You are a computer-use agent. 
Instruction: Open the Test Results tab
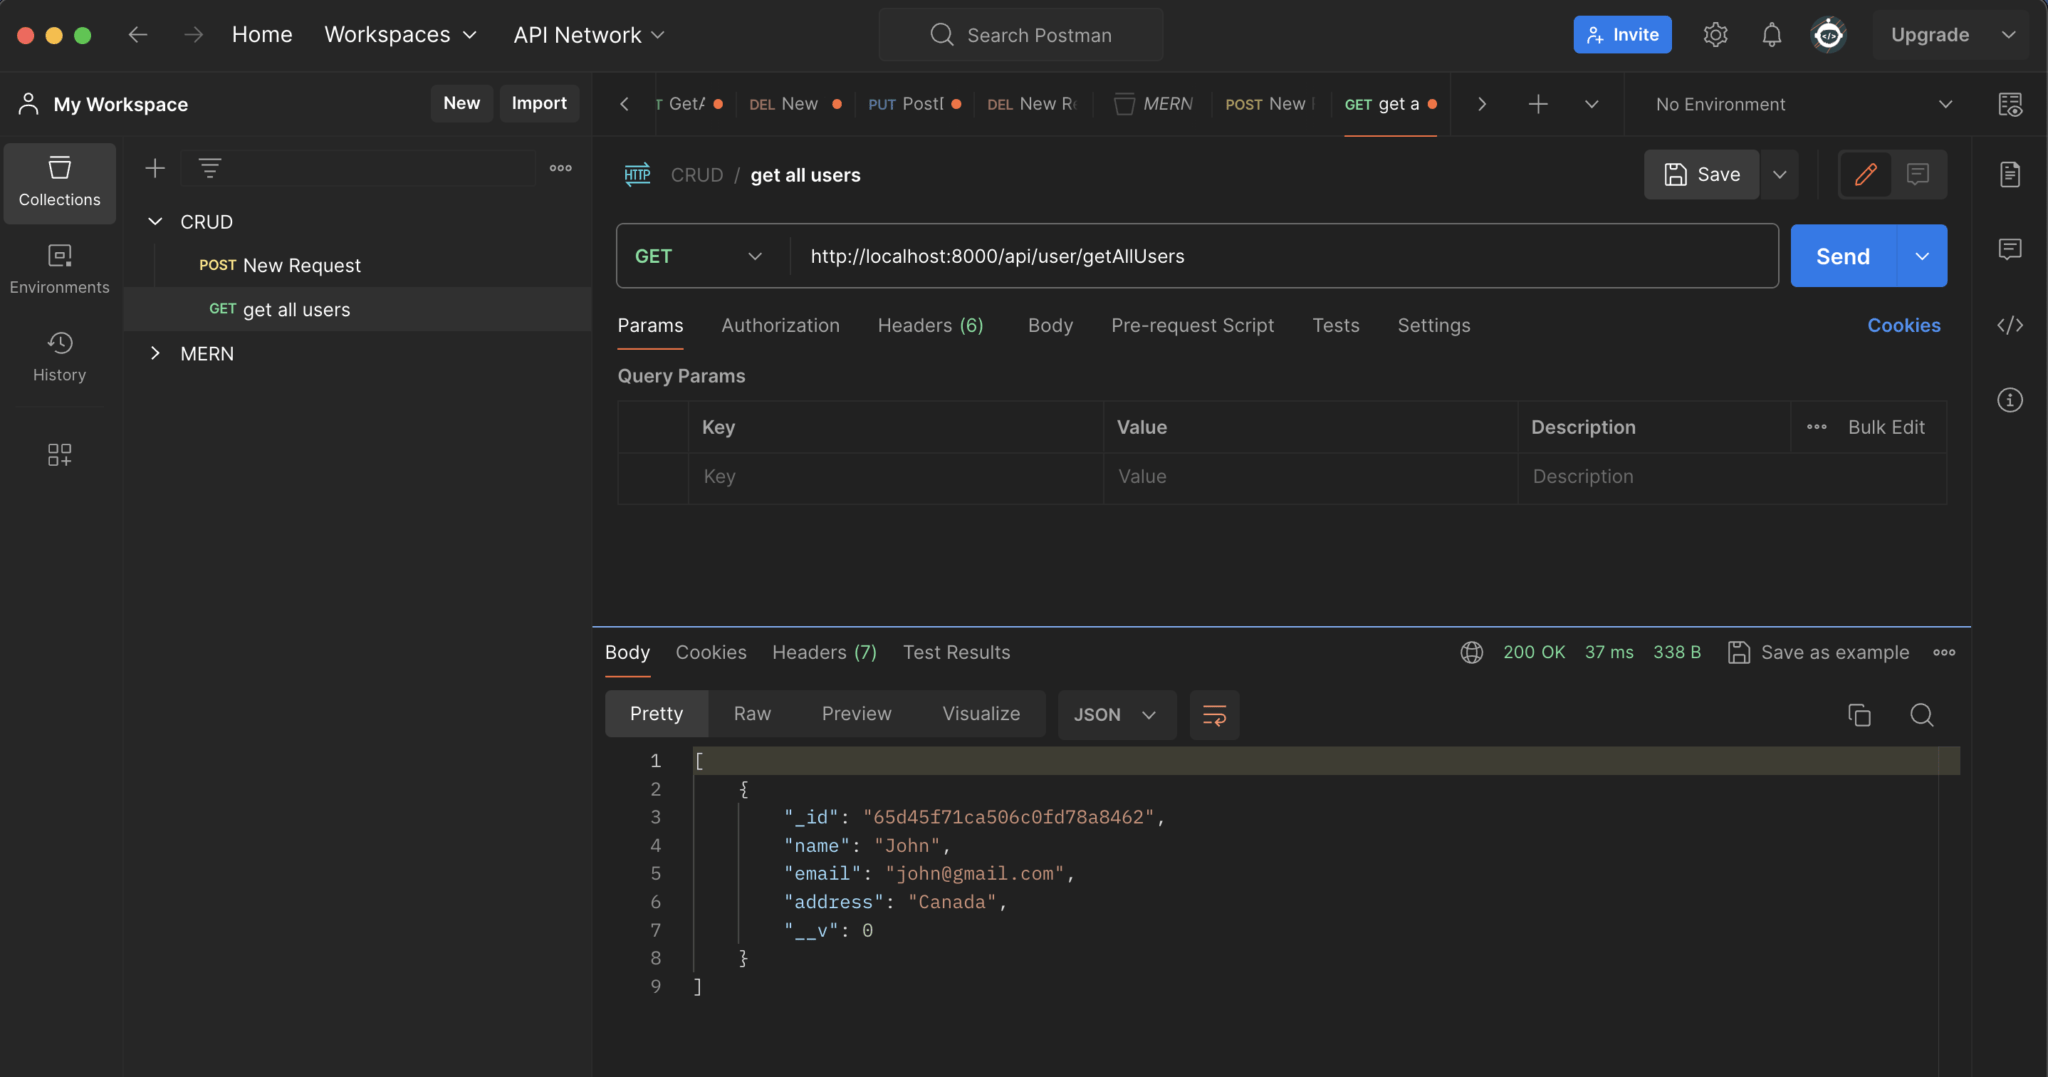pos(956,652)
